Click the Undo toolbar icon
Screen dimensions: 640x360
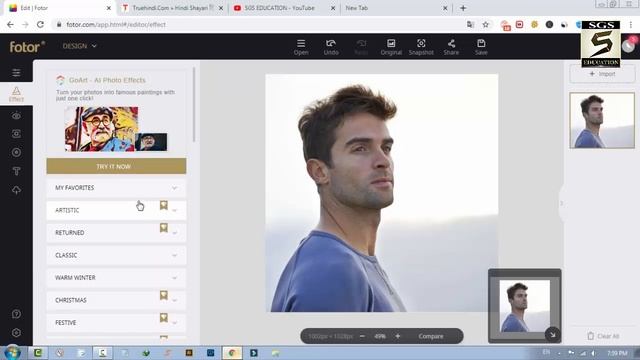tap(331, 47)
